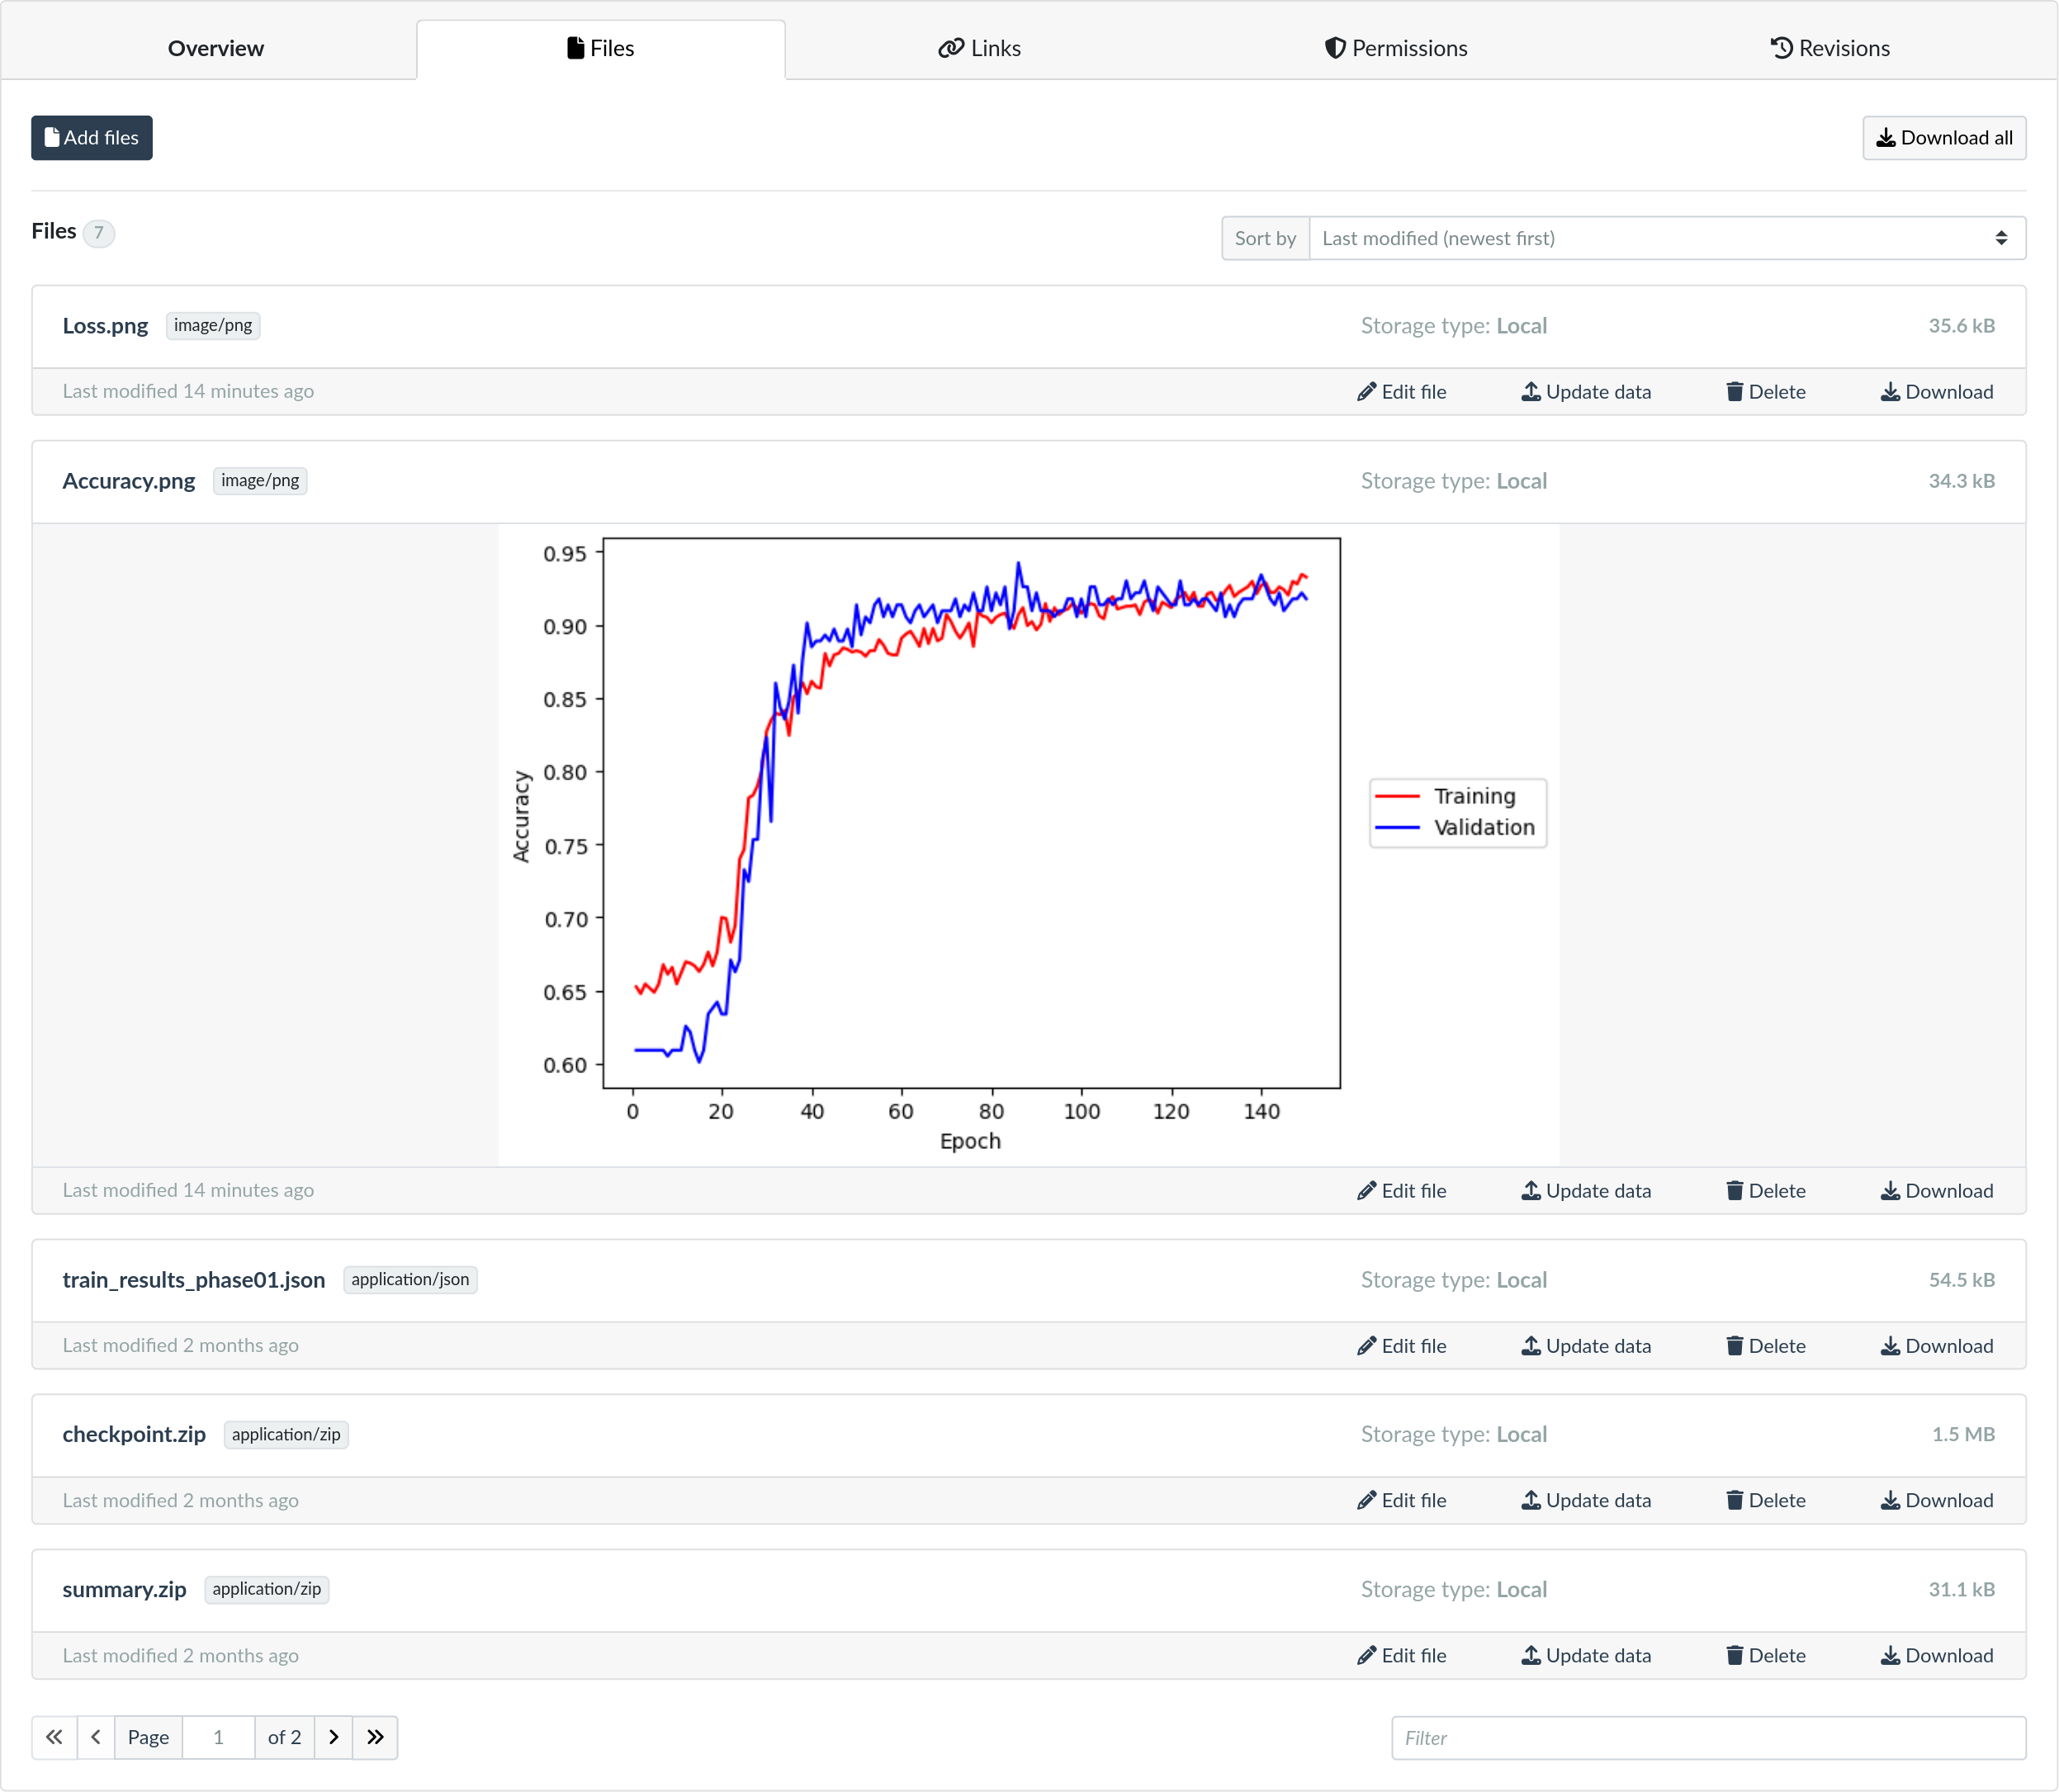
Task: Delete summary.zip file
Action: 1765,1655
